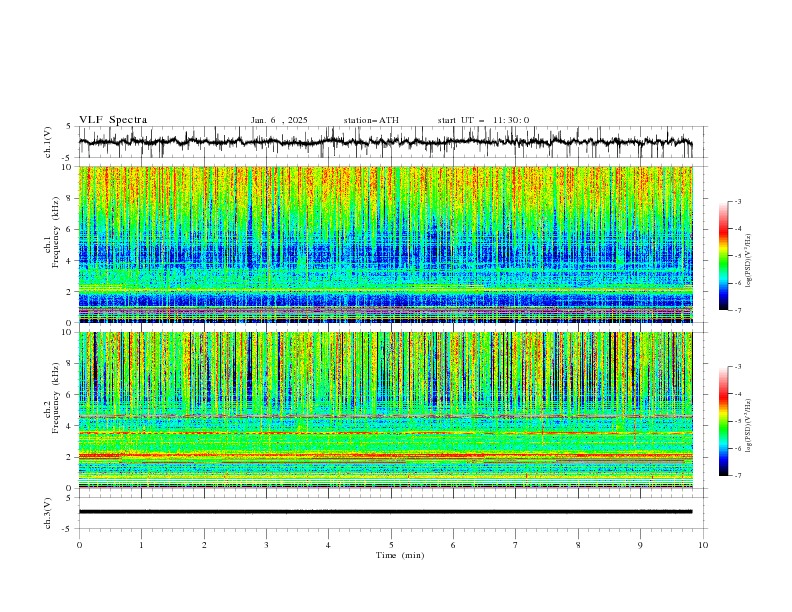The image size is (792, 612).
Task: Click the upper PSD color scale bar
Action: click(x=723, y=255)
